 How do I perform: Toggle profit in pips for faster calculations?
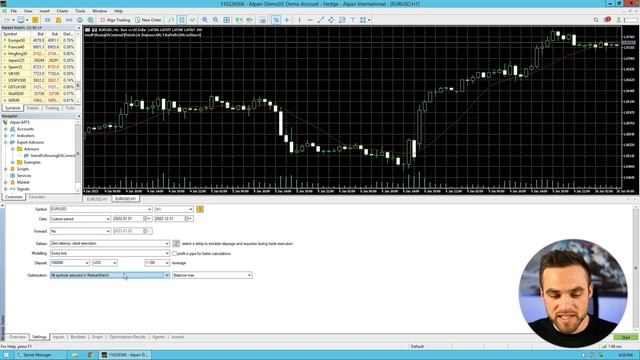pyautogui.click(x=175, y=253)
